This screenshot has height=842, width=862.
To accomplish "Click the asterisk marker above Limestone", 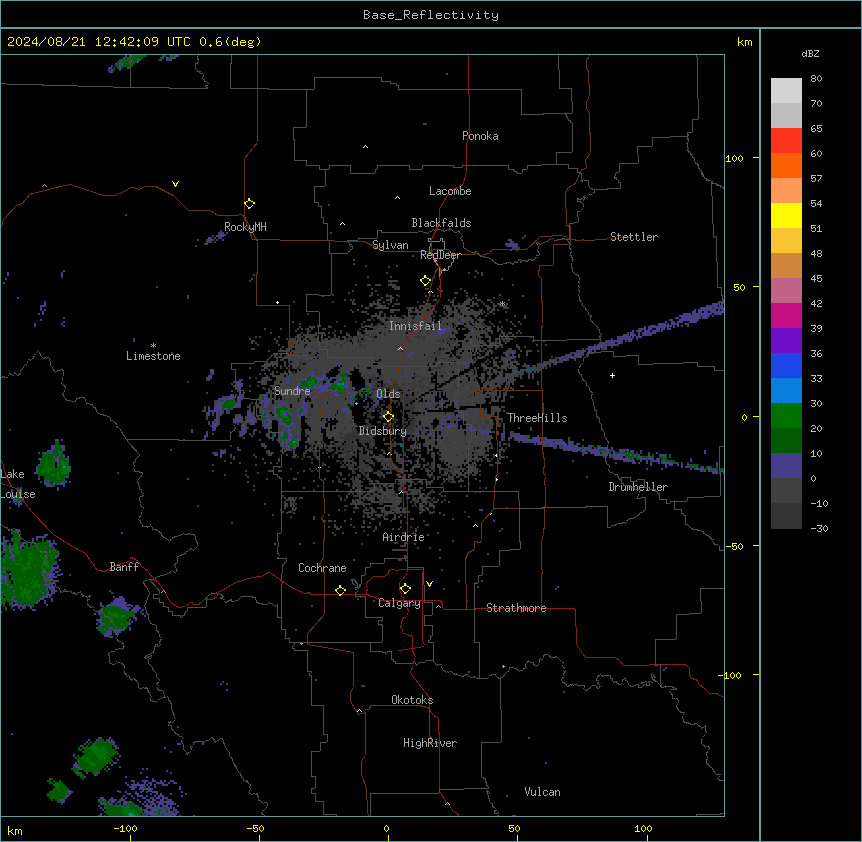I will click(153, 346).
